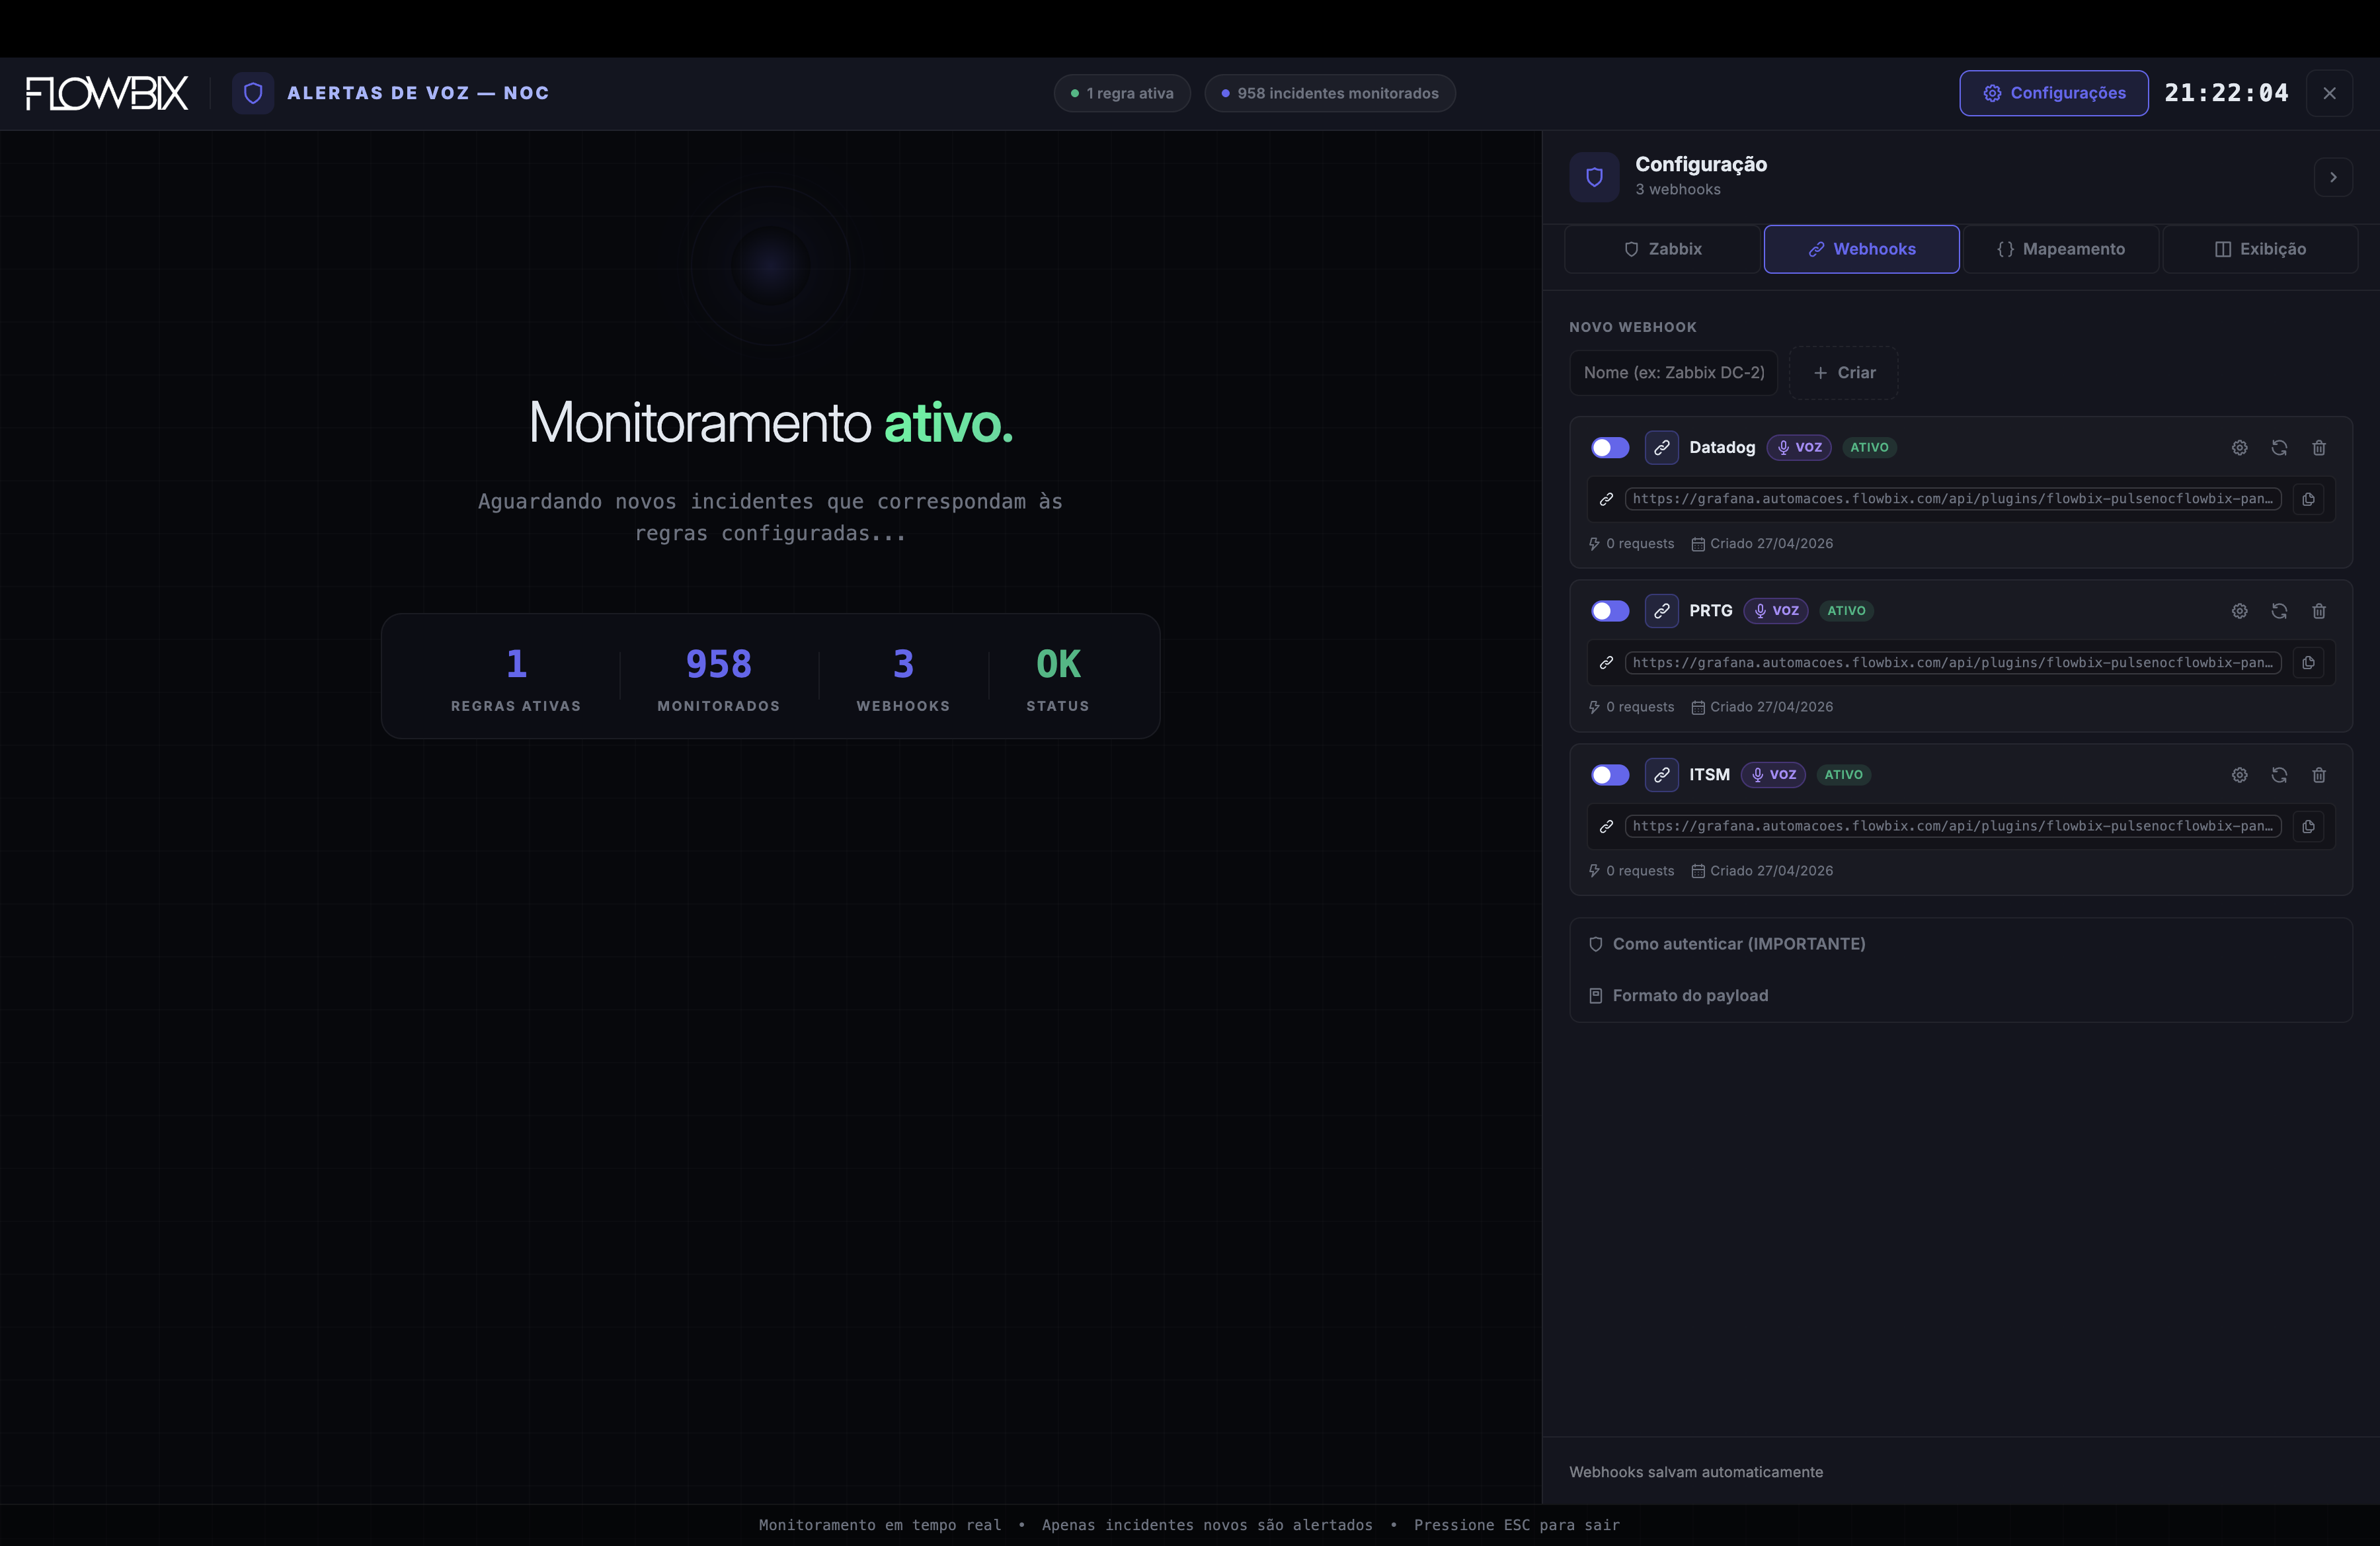Focus the new webhook Nome input field
The width and height of the screenshot is (2380, 1546).
tap(1673, 373)
